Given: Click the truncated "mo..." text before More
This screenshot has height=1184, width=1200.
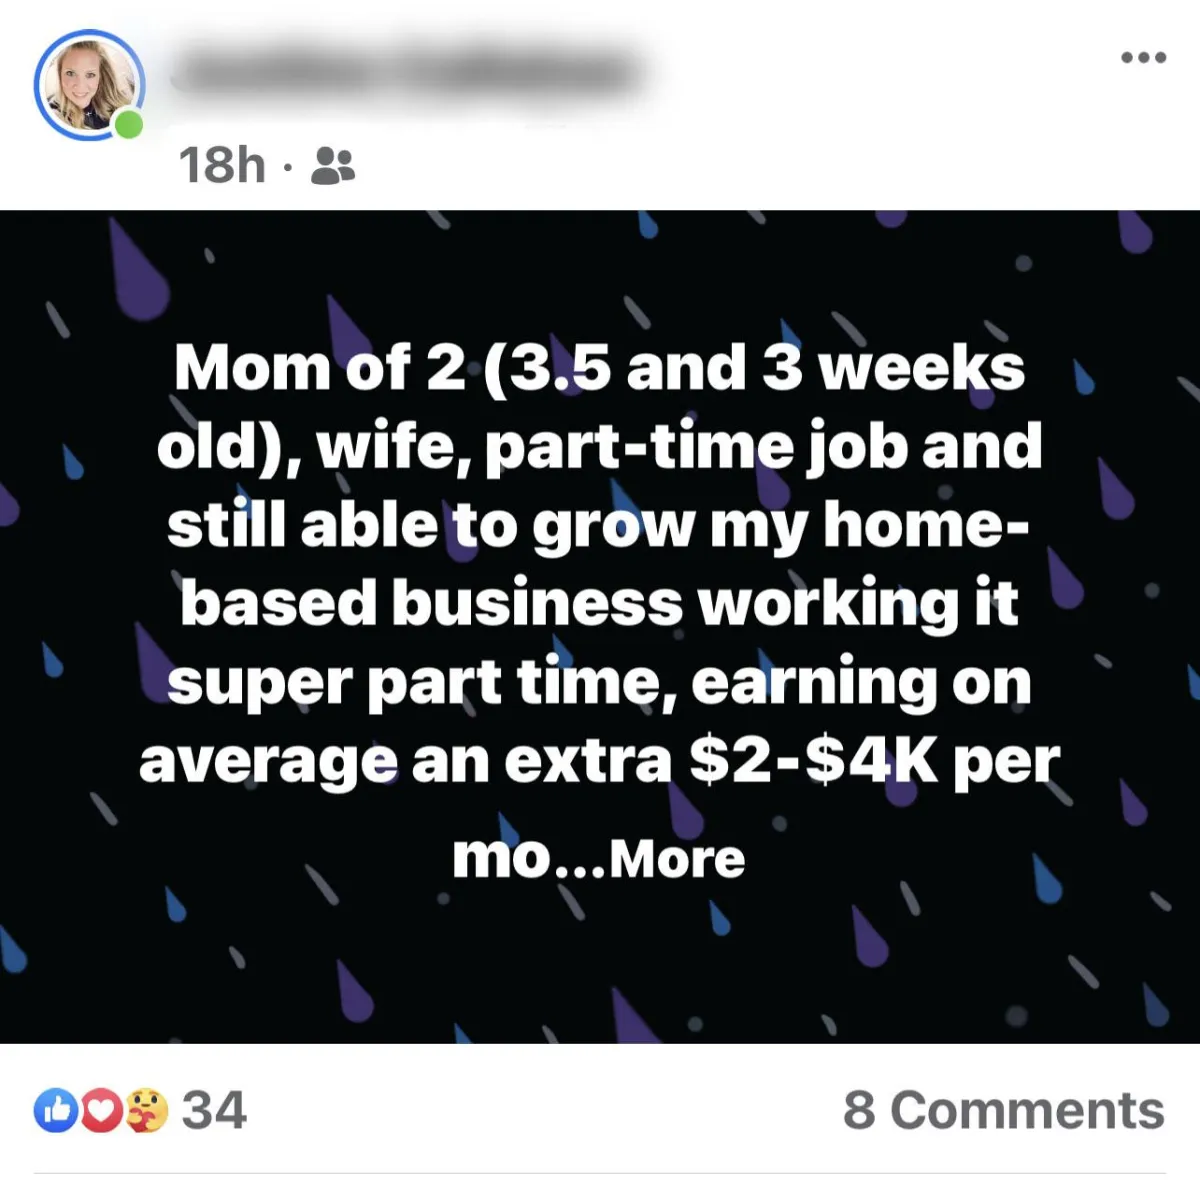Looking at the screenshot, I should click(x=528, y=859).
